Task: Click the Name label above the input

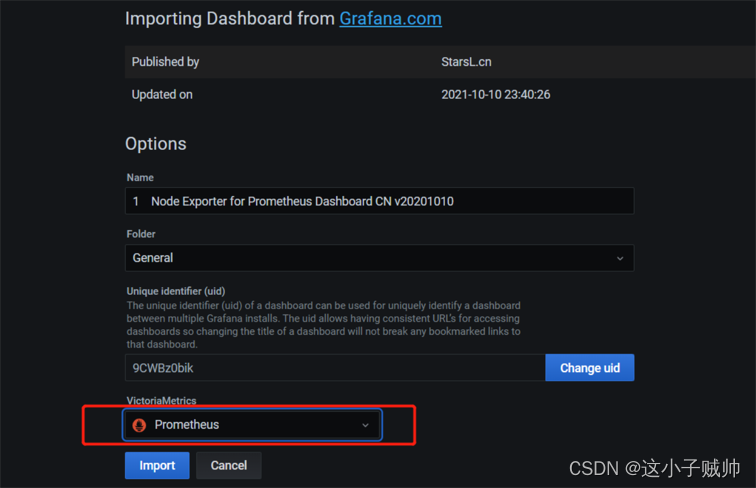Action: pos(140,177)
